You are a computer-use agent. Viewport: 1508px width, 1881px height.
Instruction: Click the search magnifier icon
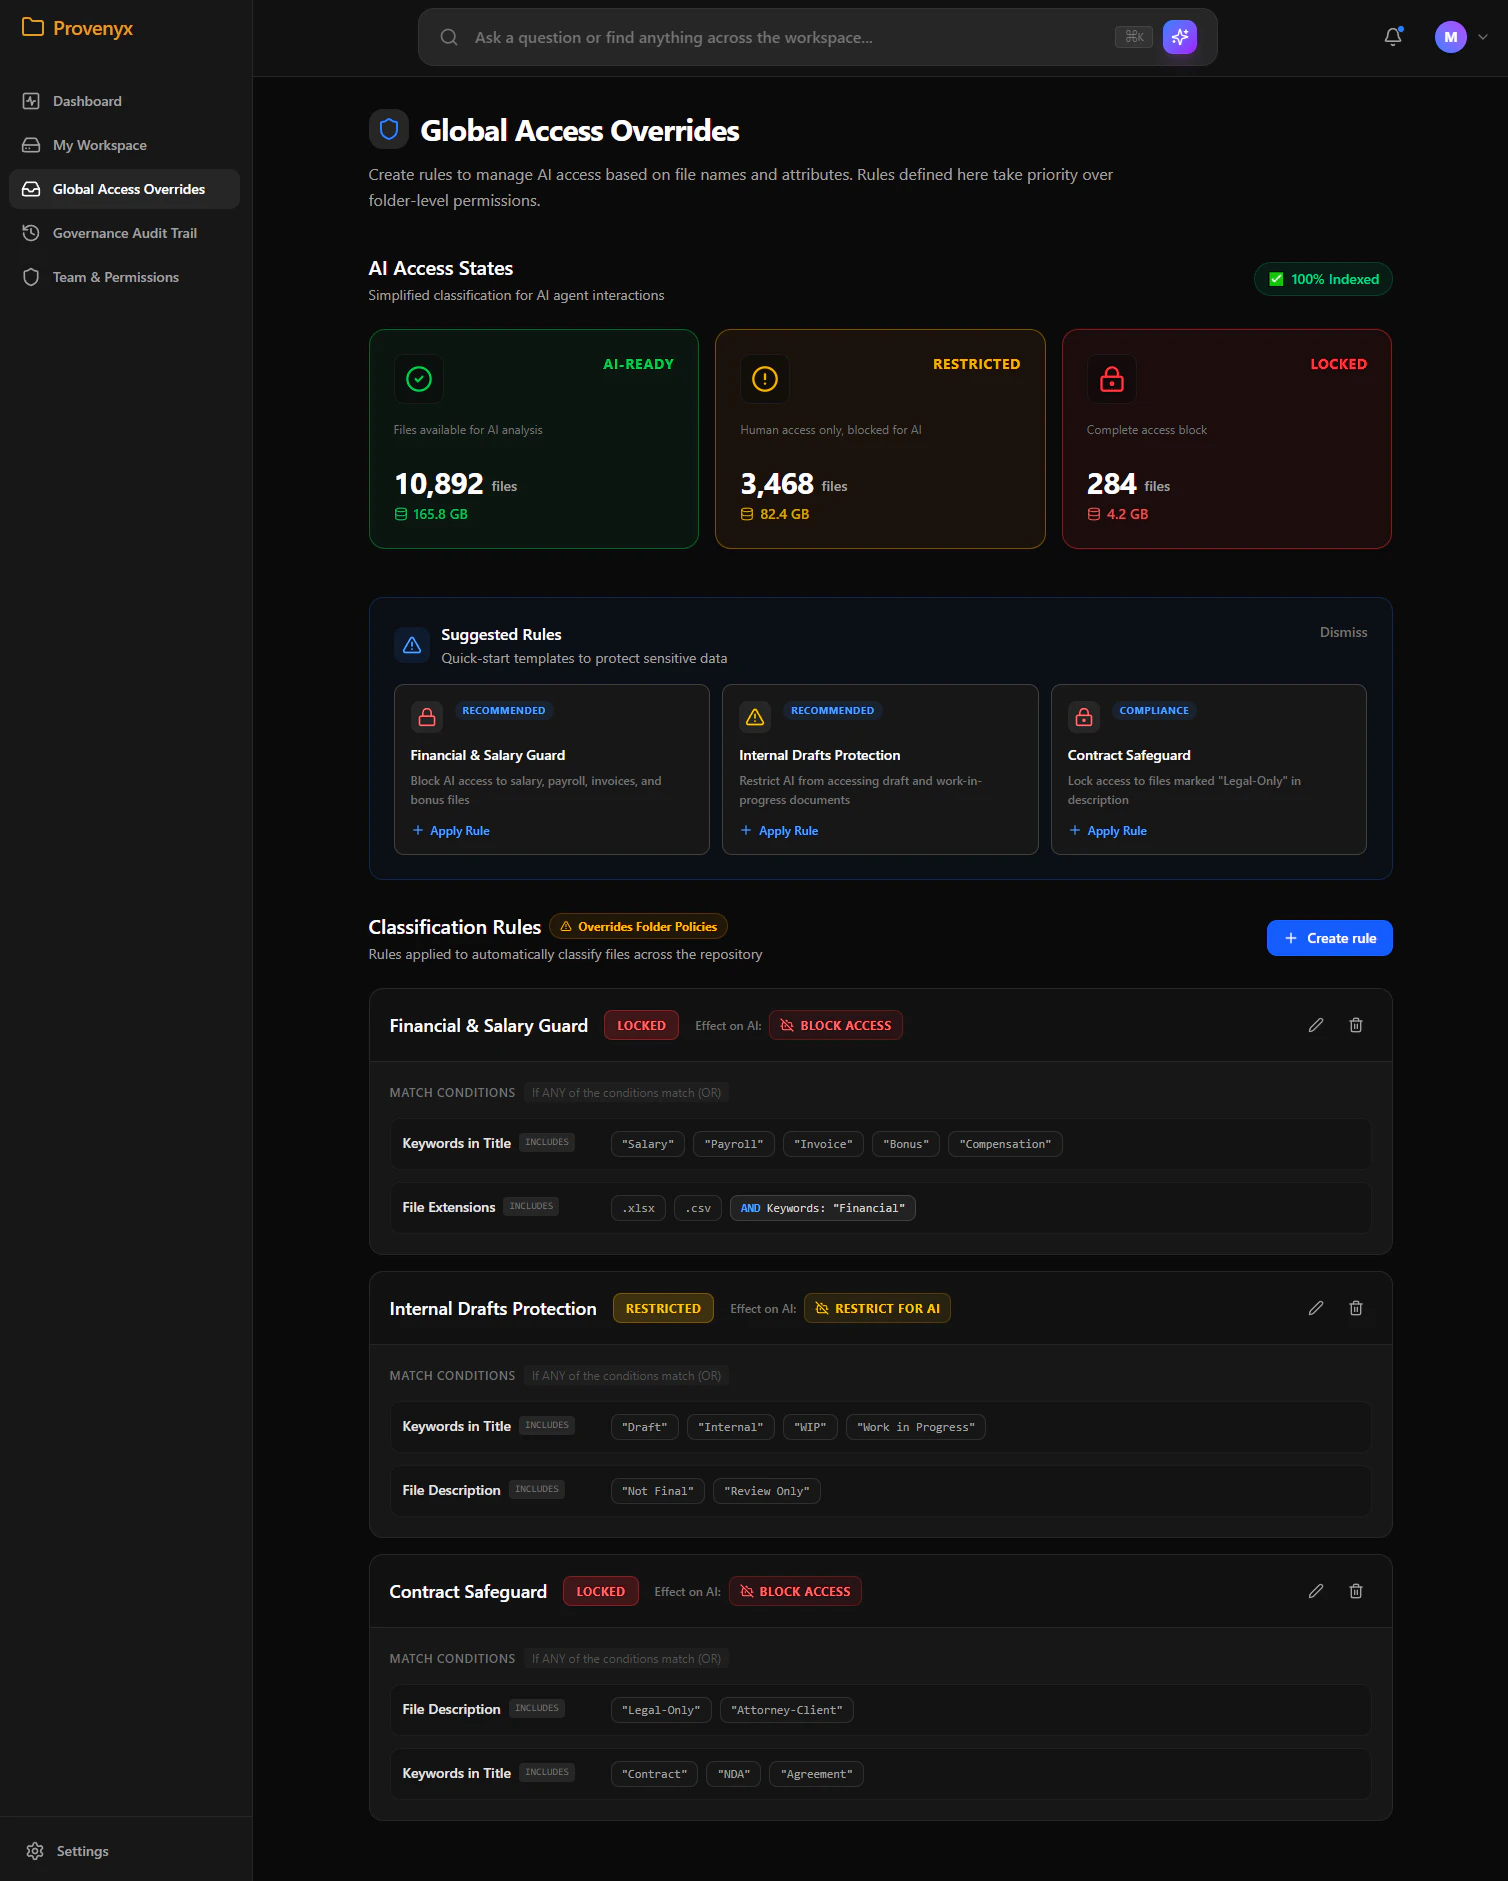pyautogui.click(x=449, y=37)
